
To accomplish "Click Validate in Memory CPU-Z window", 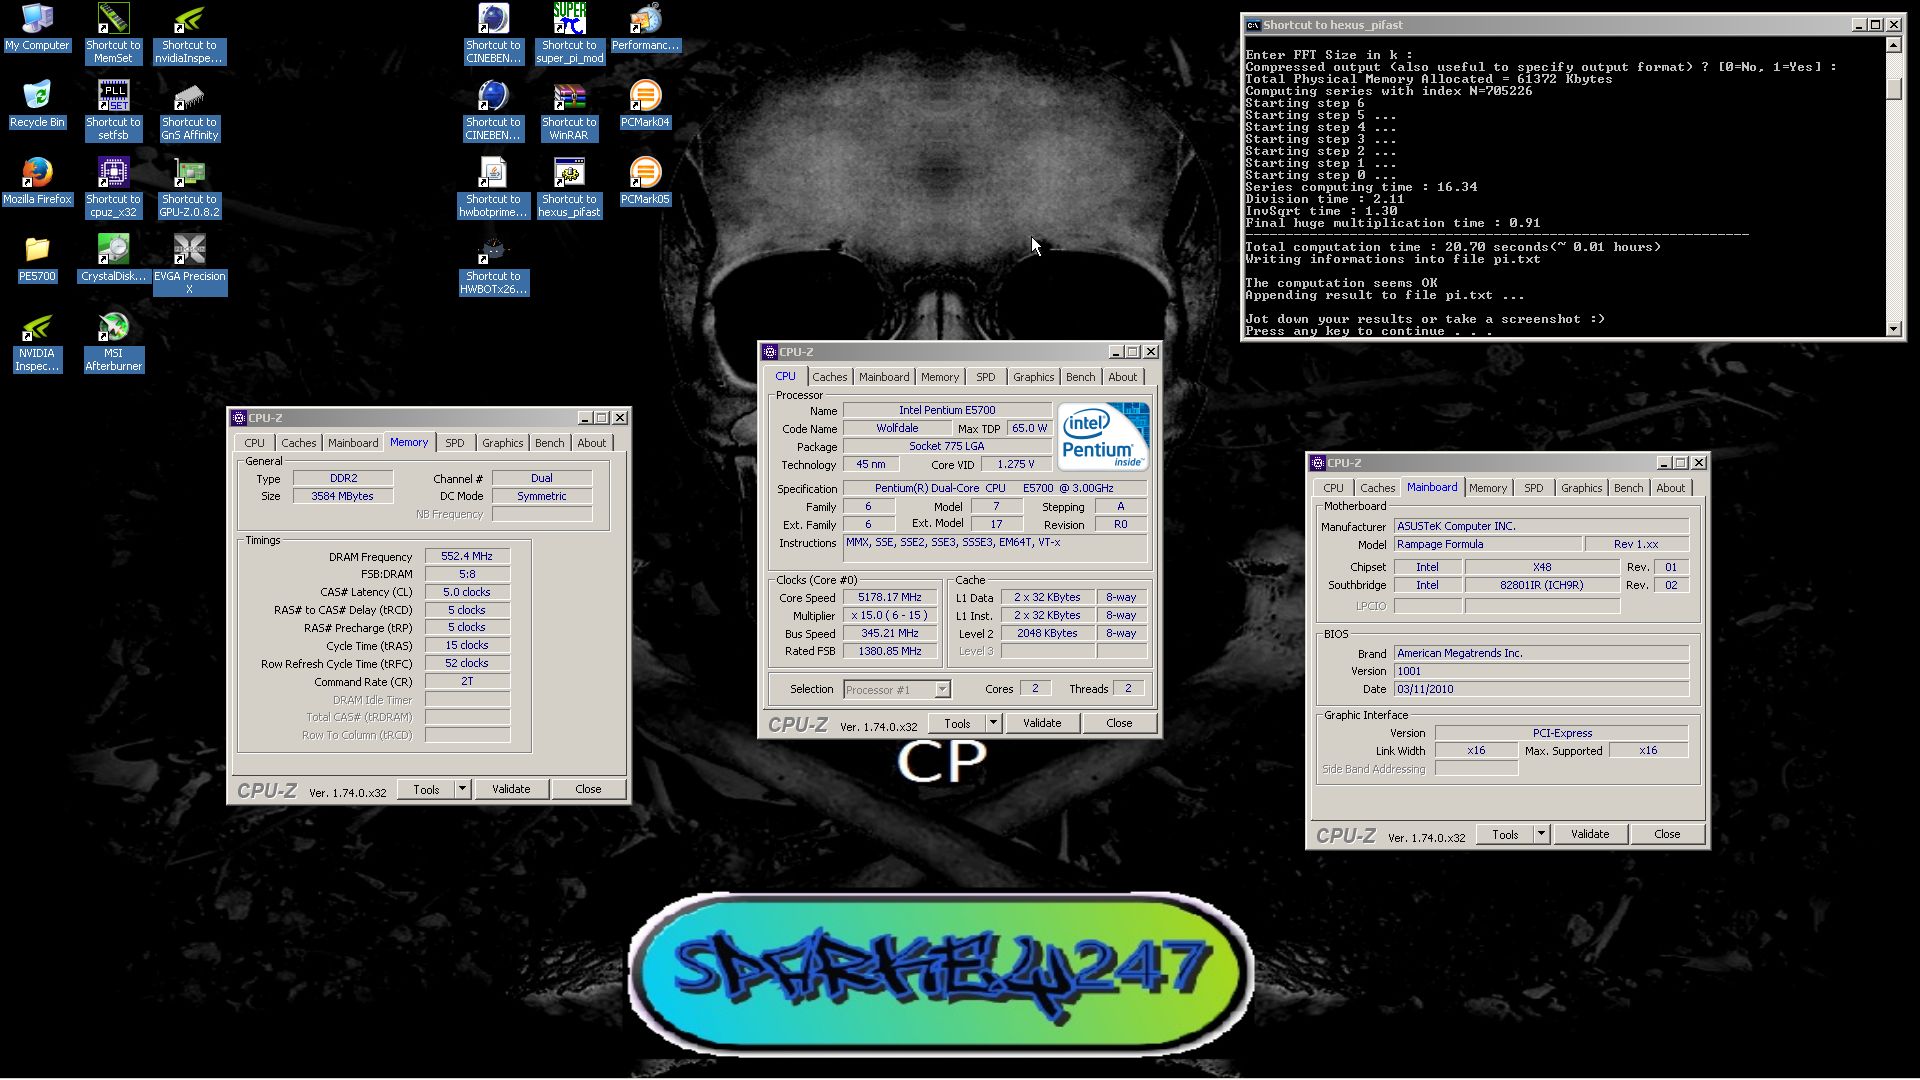I will coord(511,789).
